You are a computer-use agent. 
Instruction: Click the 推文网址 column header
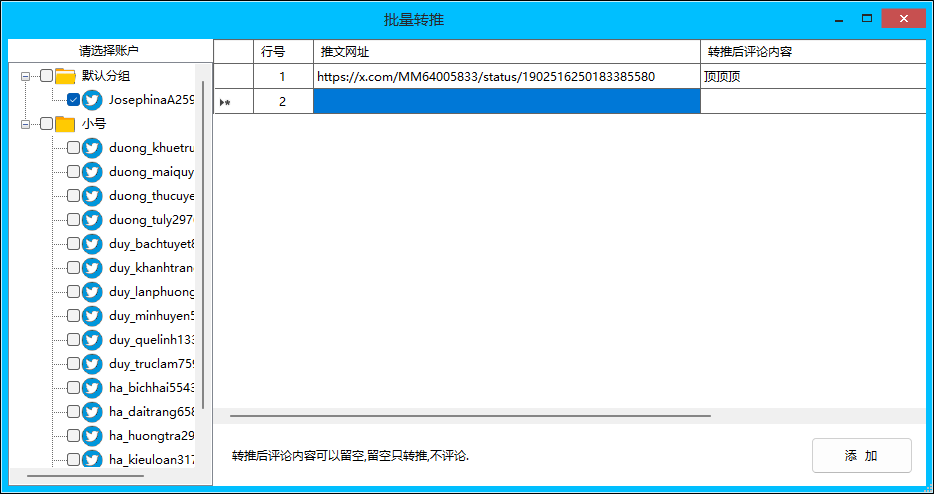coord(506,52)
